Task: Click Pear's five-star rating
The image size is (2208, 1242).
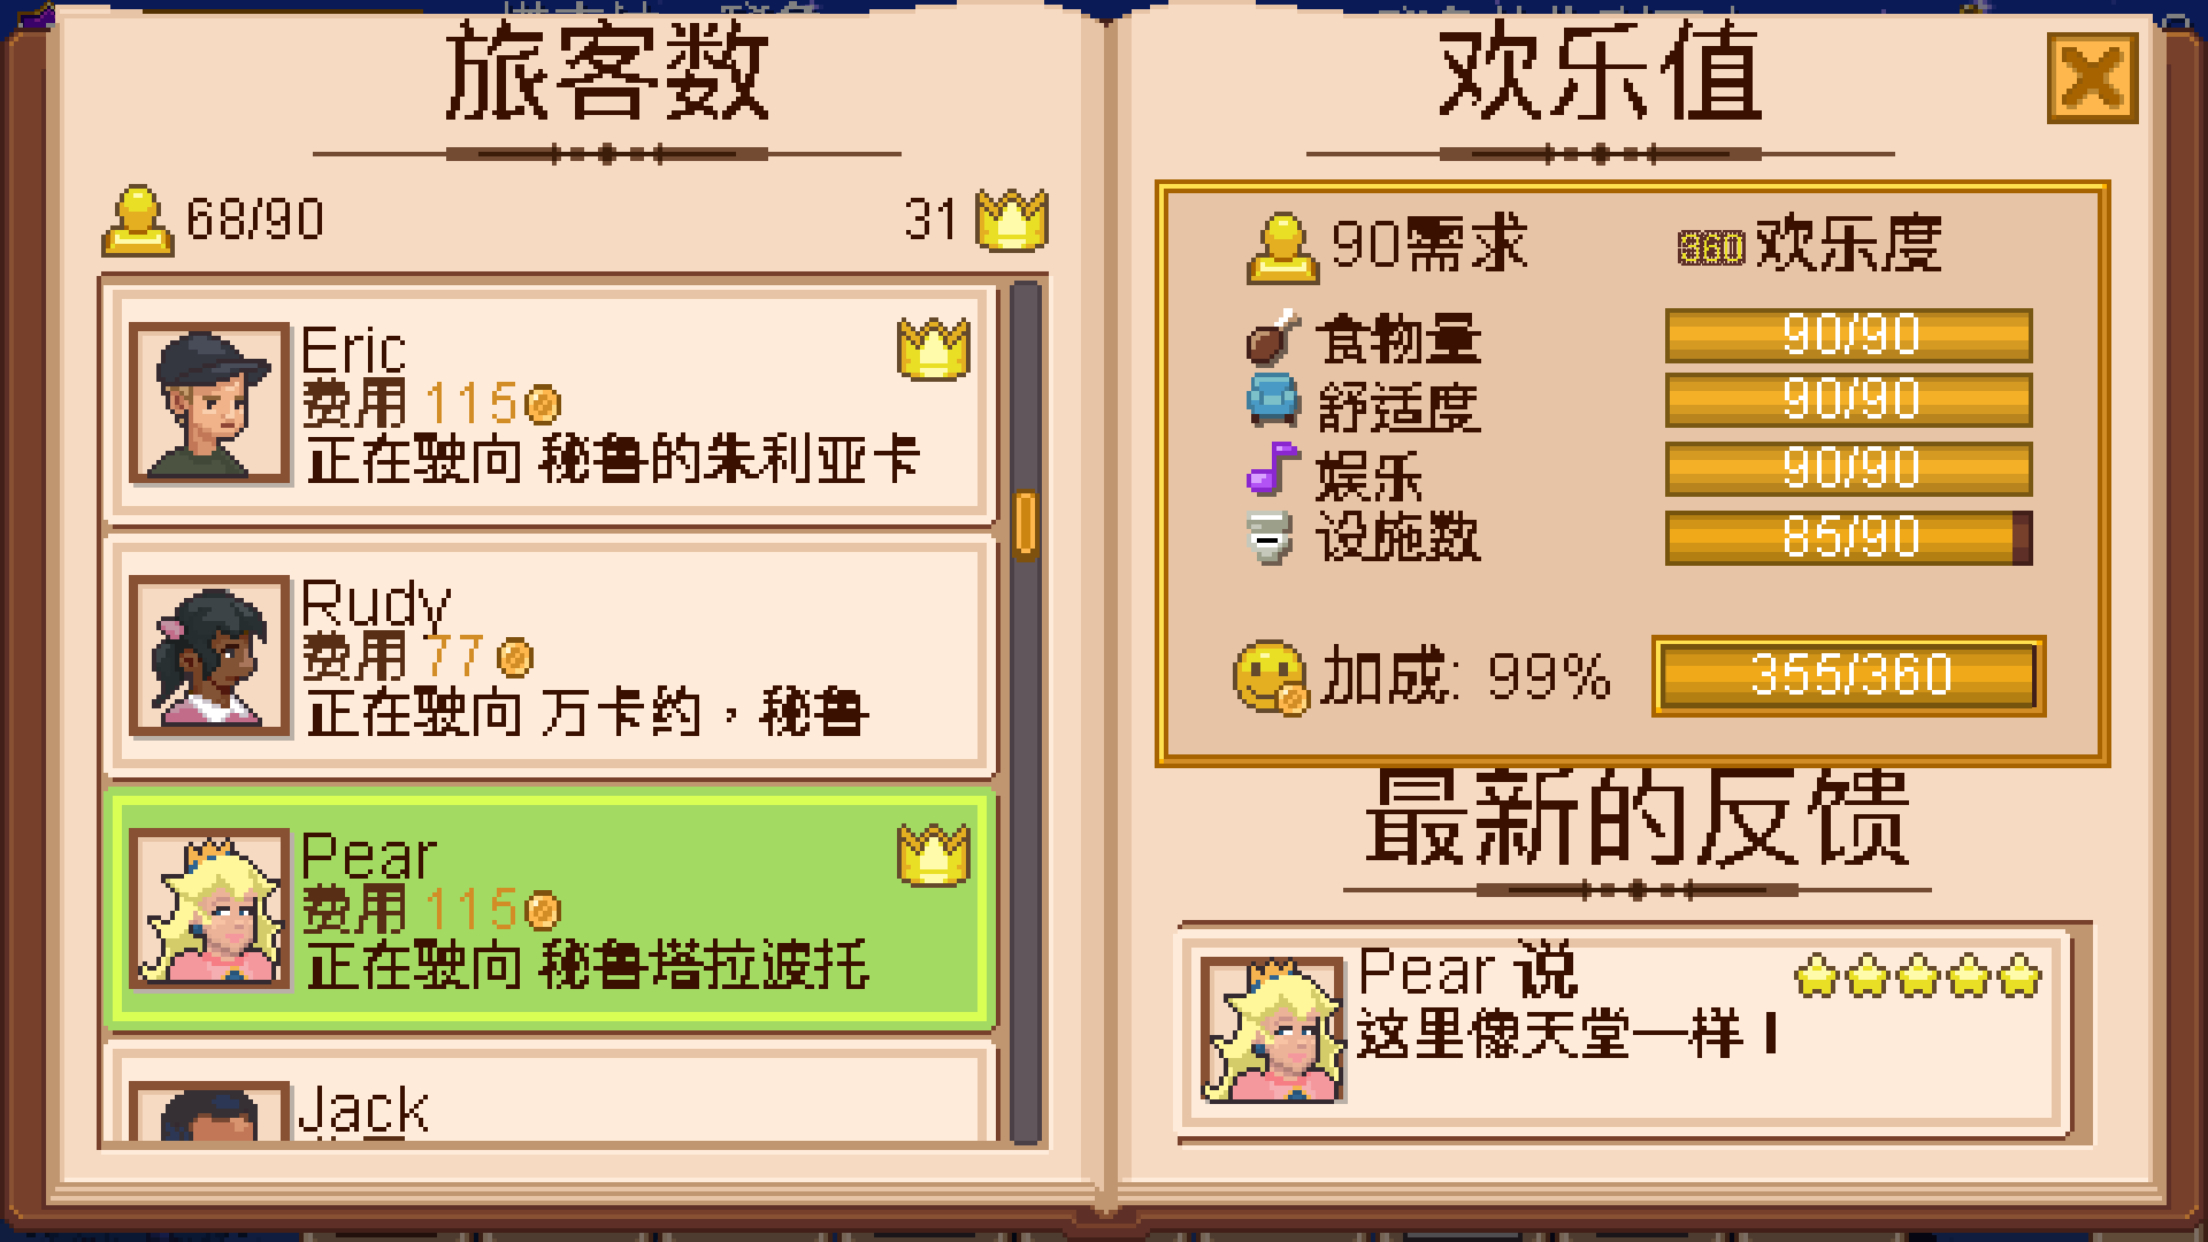Action: [x=1918, y=976]
